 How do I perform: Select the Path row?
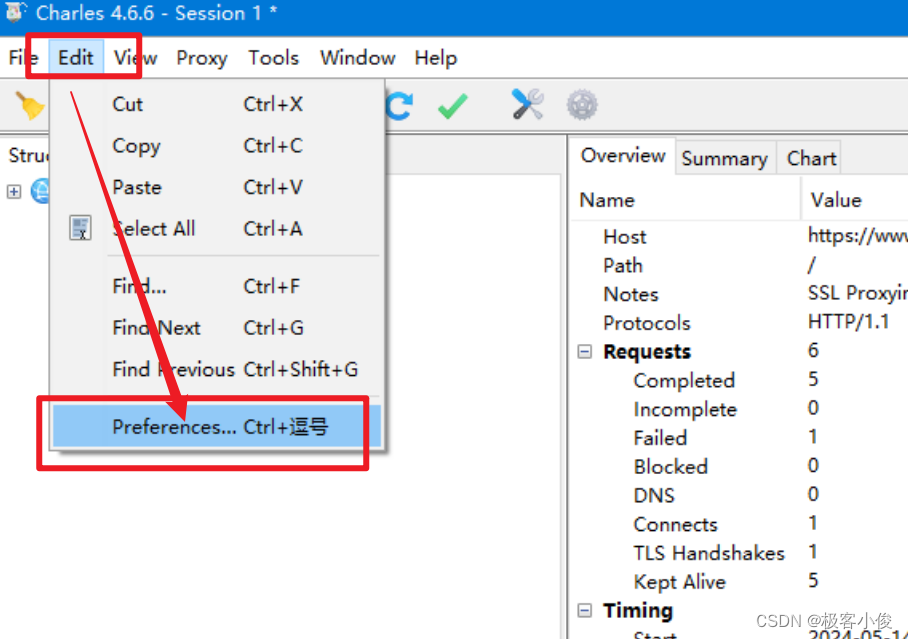coord(739,265)
